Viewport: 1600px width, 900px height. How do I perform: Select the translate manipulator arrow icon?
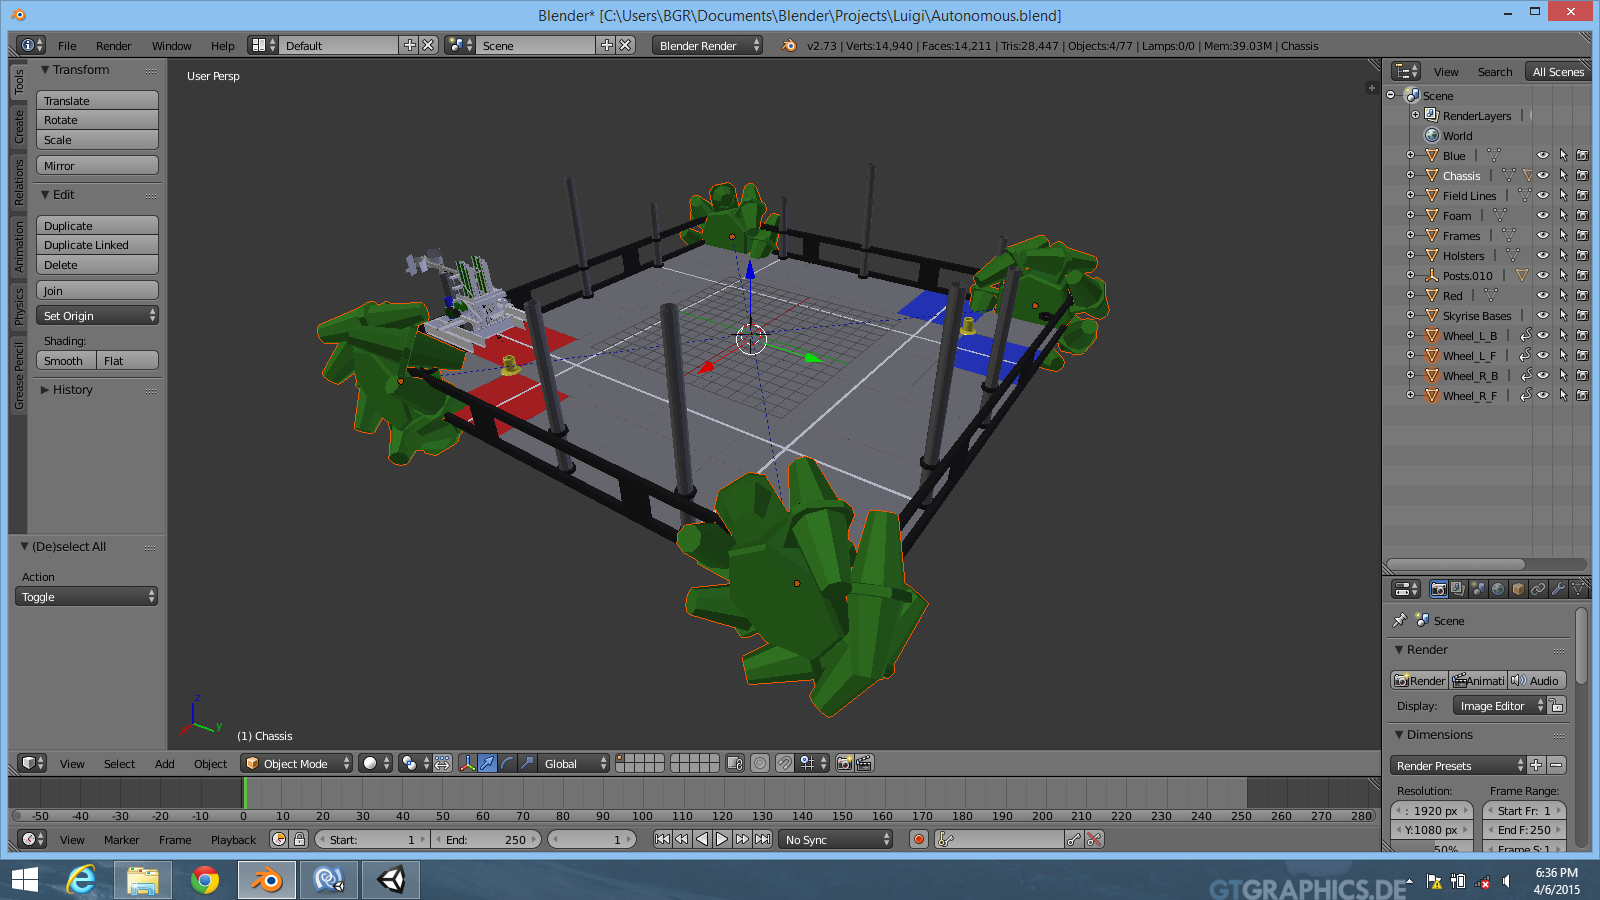[487, 763]
